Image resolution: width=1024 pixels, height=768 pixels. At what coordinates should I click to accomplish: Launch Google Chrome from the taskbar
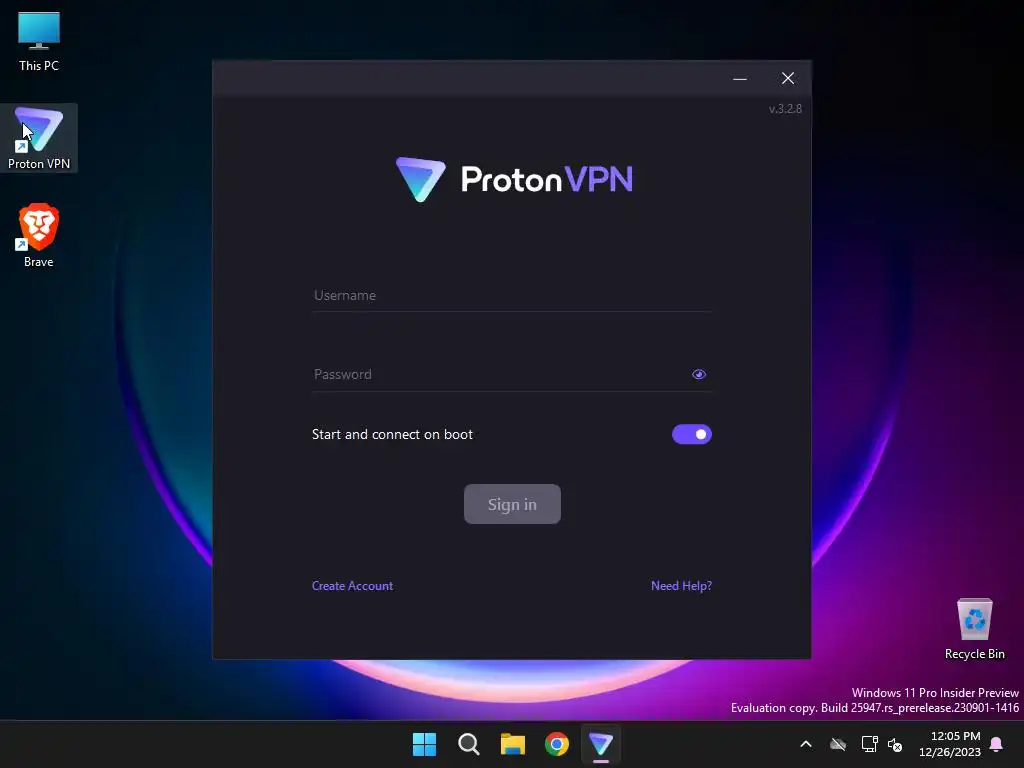point(556,744)
